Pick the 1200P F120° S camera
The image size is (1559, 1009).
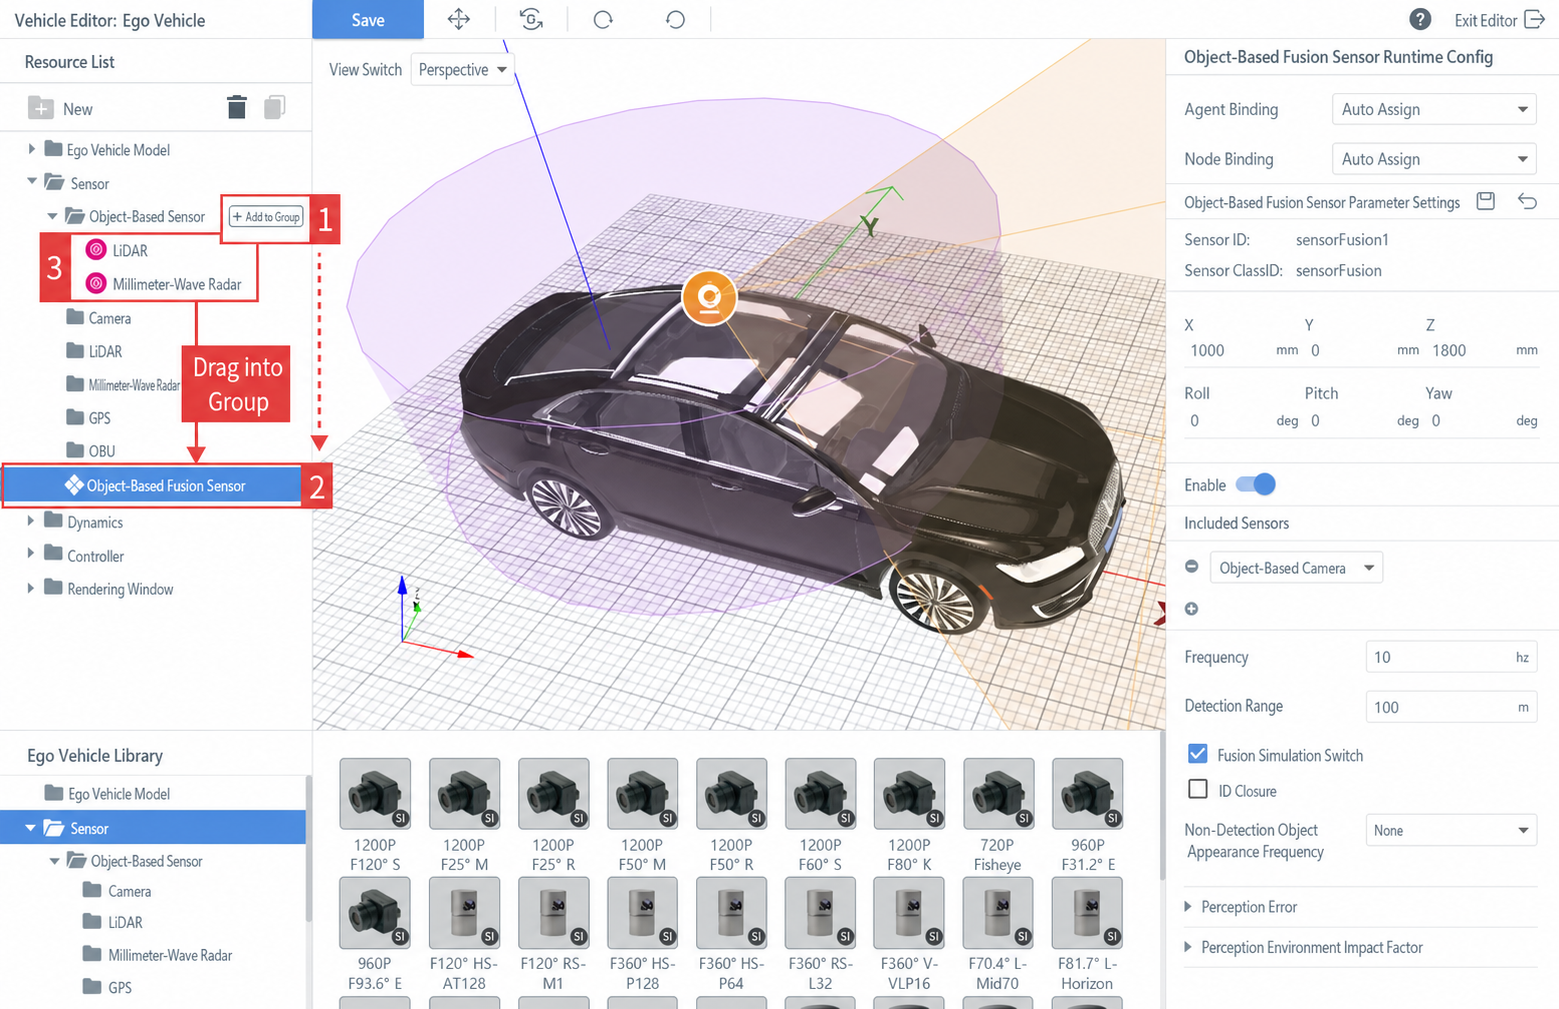point(375,794)
